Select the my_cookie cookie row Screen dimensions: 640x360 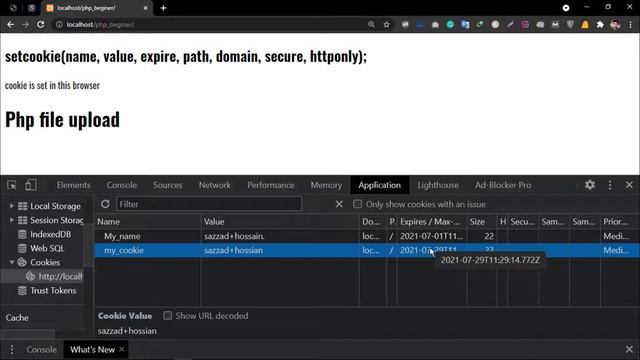(x=367, y=250)
